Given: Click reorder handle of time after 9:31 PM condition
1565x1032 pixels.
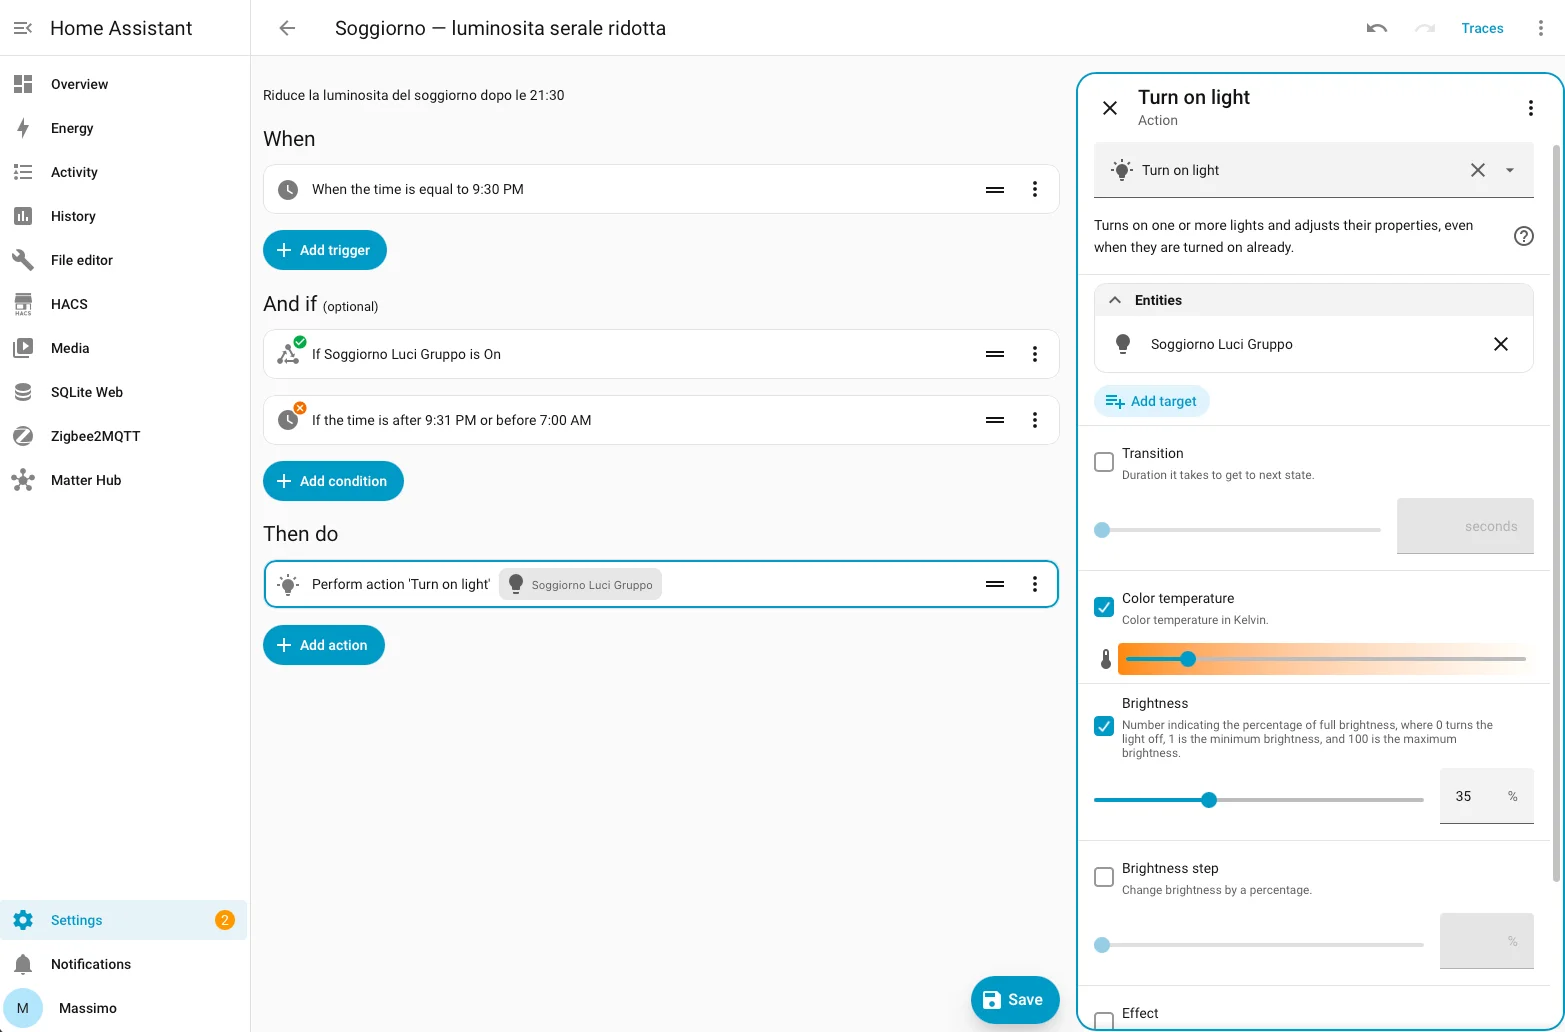Looking at the screenshot, I should click(995, 420).
